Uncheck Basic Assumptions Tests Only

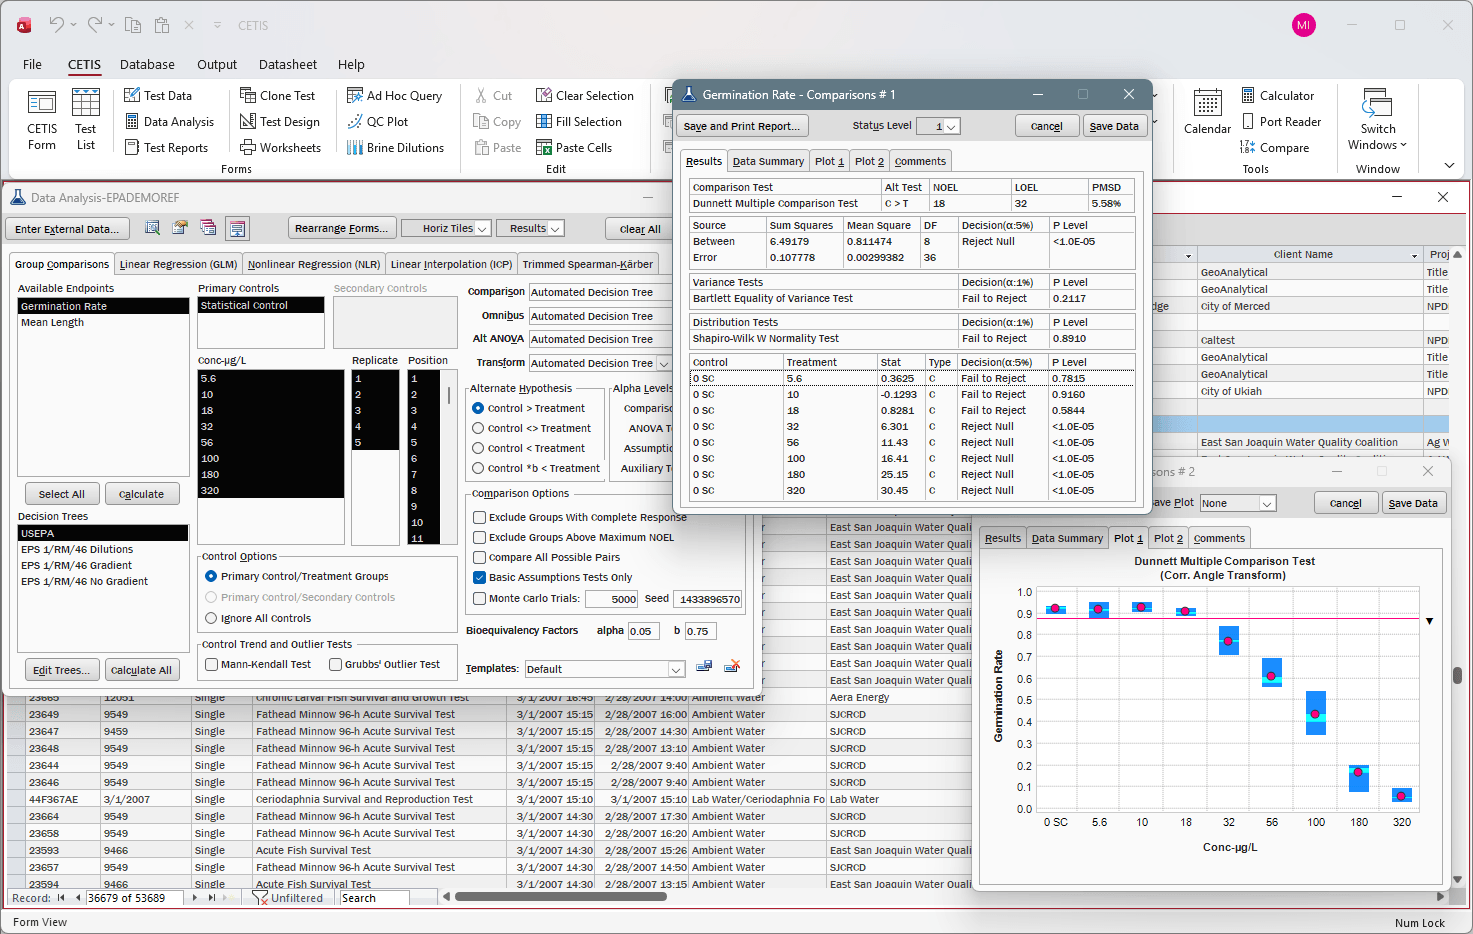point(480,577)
